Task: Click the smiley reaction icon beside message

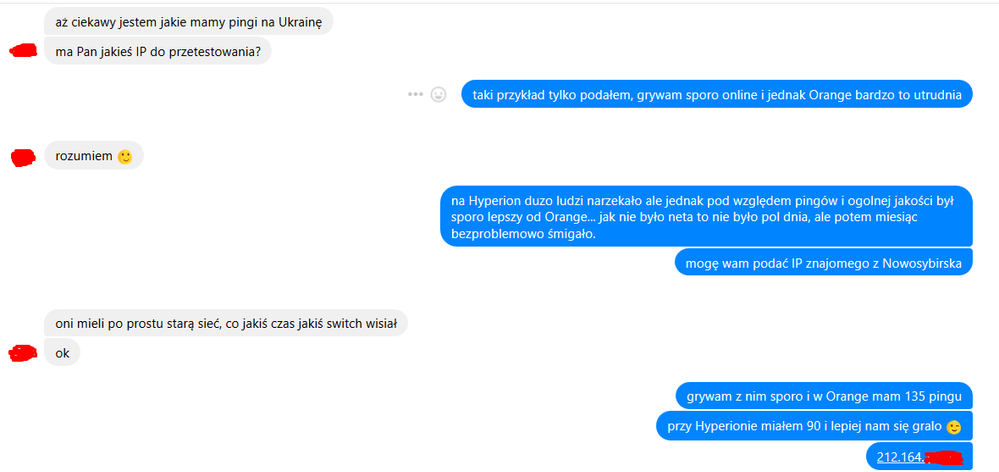Action: [438, 95]
